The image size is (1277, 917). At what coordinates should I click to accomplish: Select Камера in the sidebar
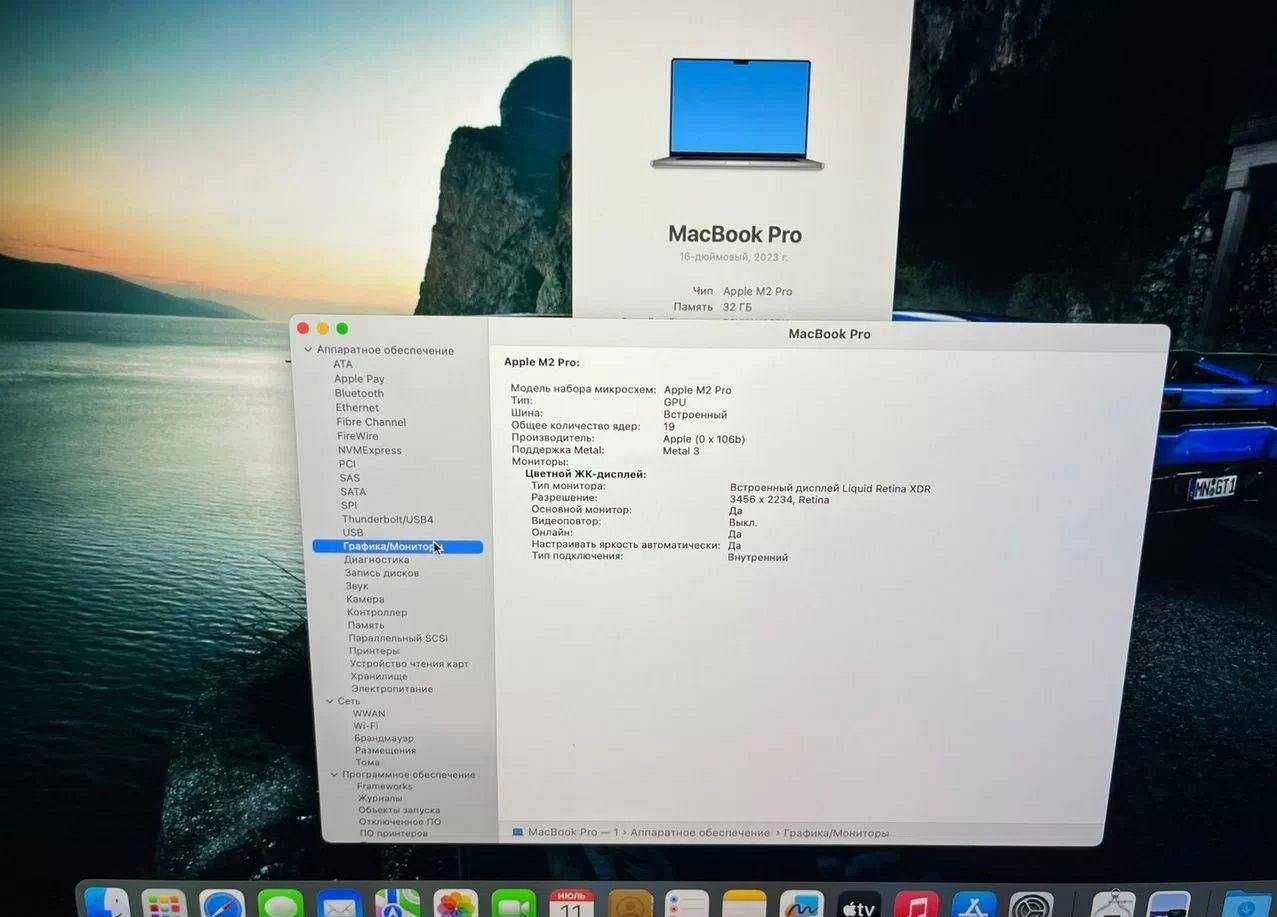[x=365, y=599]
